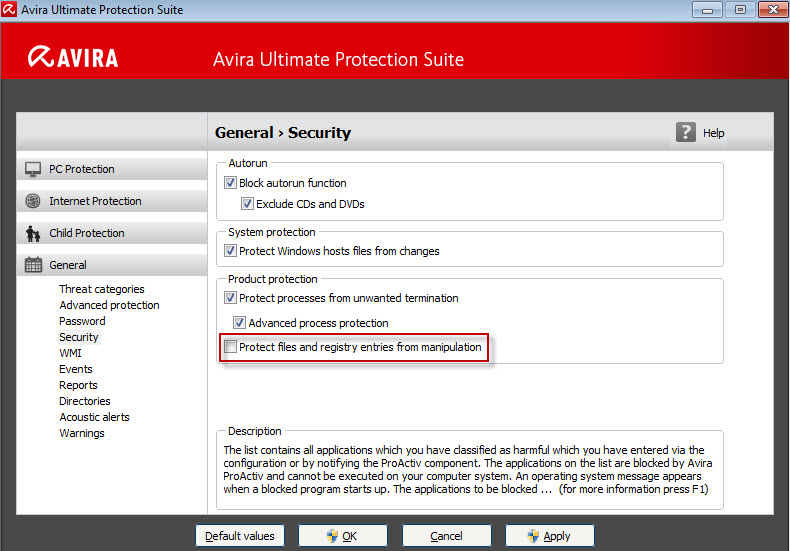790x551 pixels.
Task: Click the Description group label
Action: 254,431
